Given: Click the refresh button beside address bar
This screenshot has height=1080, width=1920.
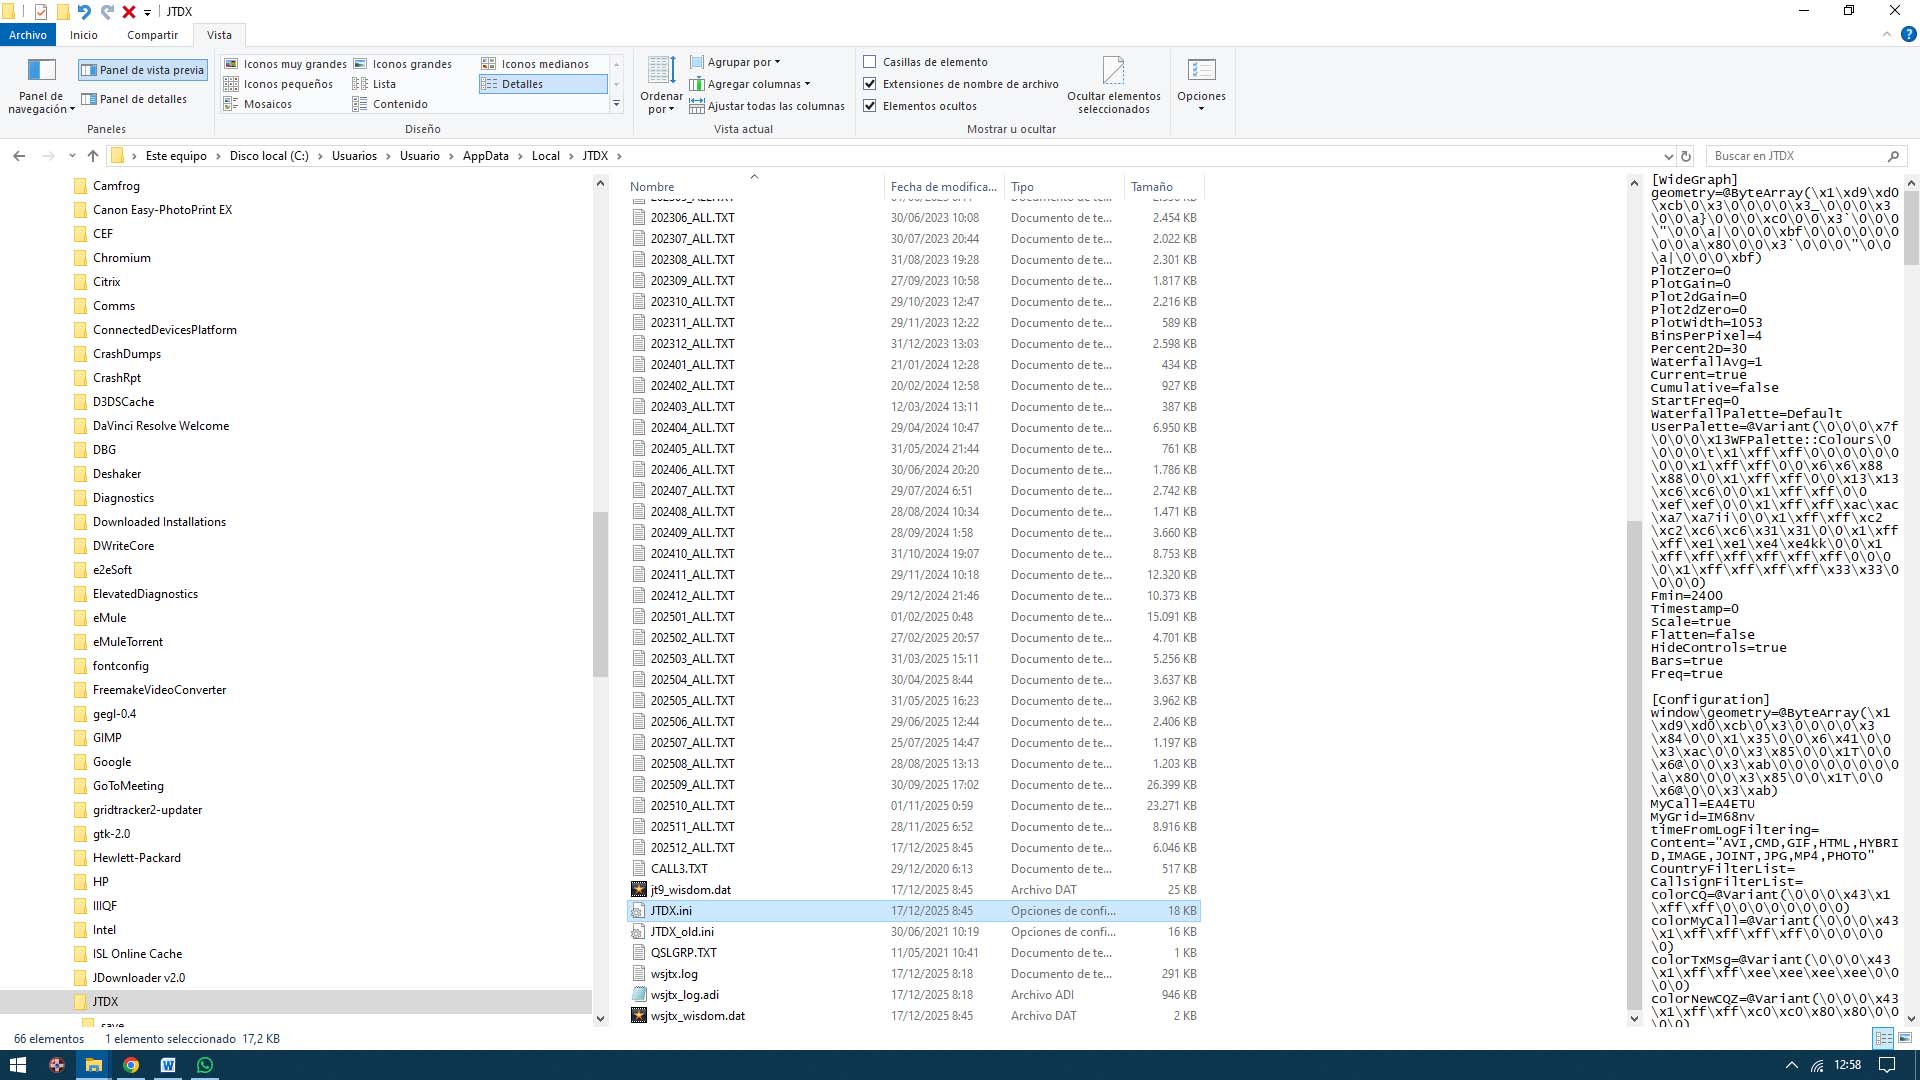Looking at the screenshot, I should point(1686,156).
